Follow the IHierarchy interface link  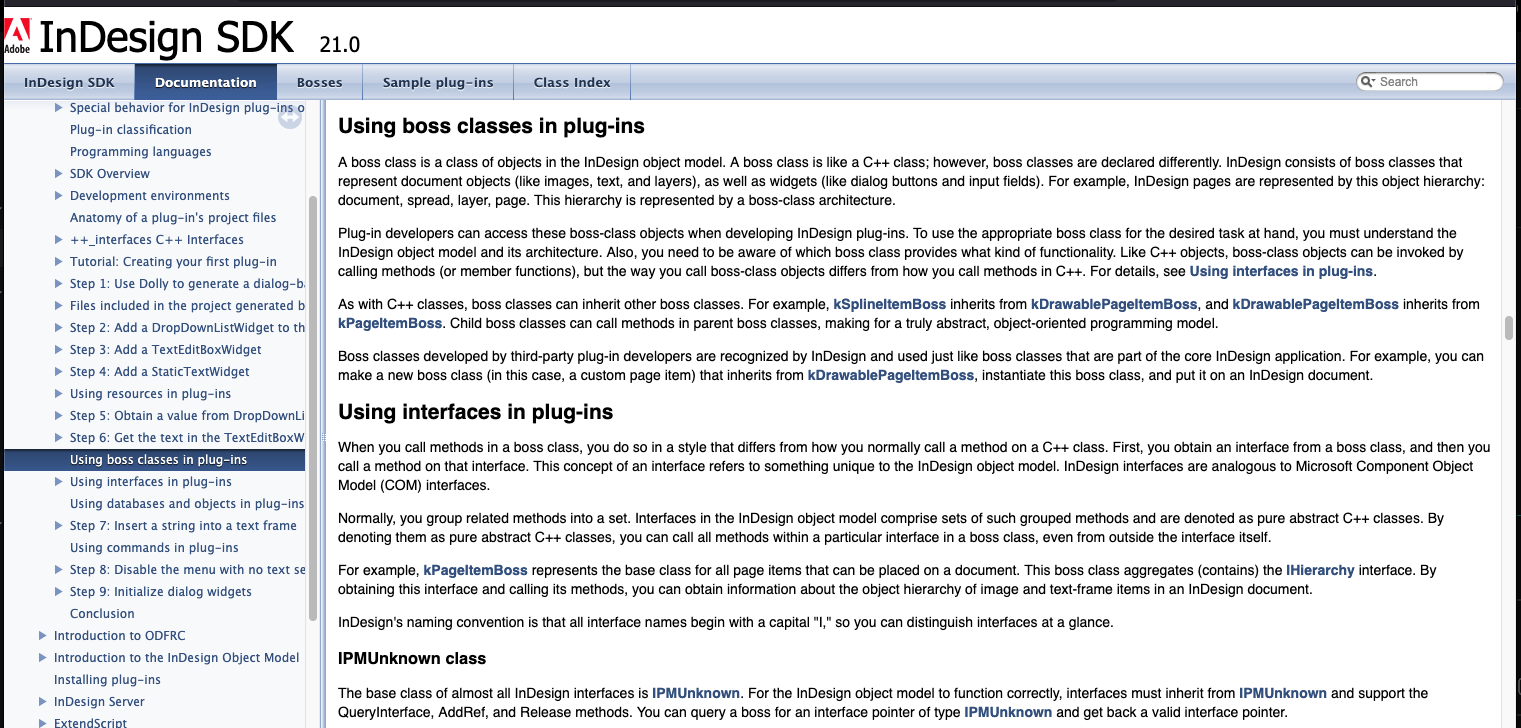tap(1319, 570)
